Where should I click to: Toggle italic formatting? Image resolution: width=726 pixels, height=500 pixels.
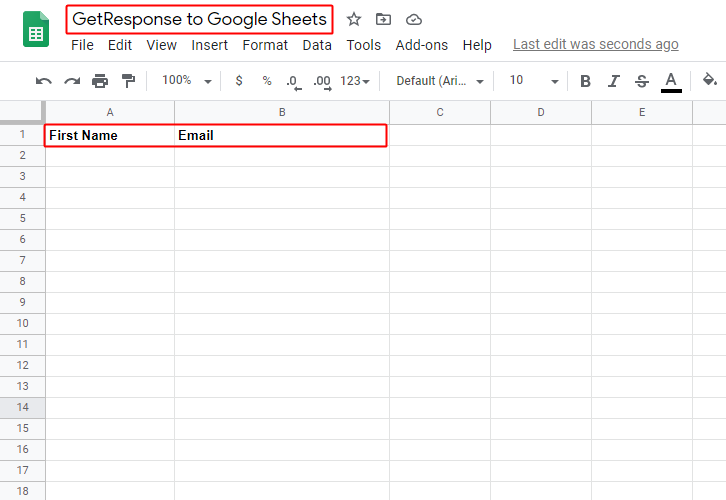click(x=613, y=81)
